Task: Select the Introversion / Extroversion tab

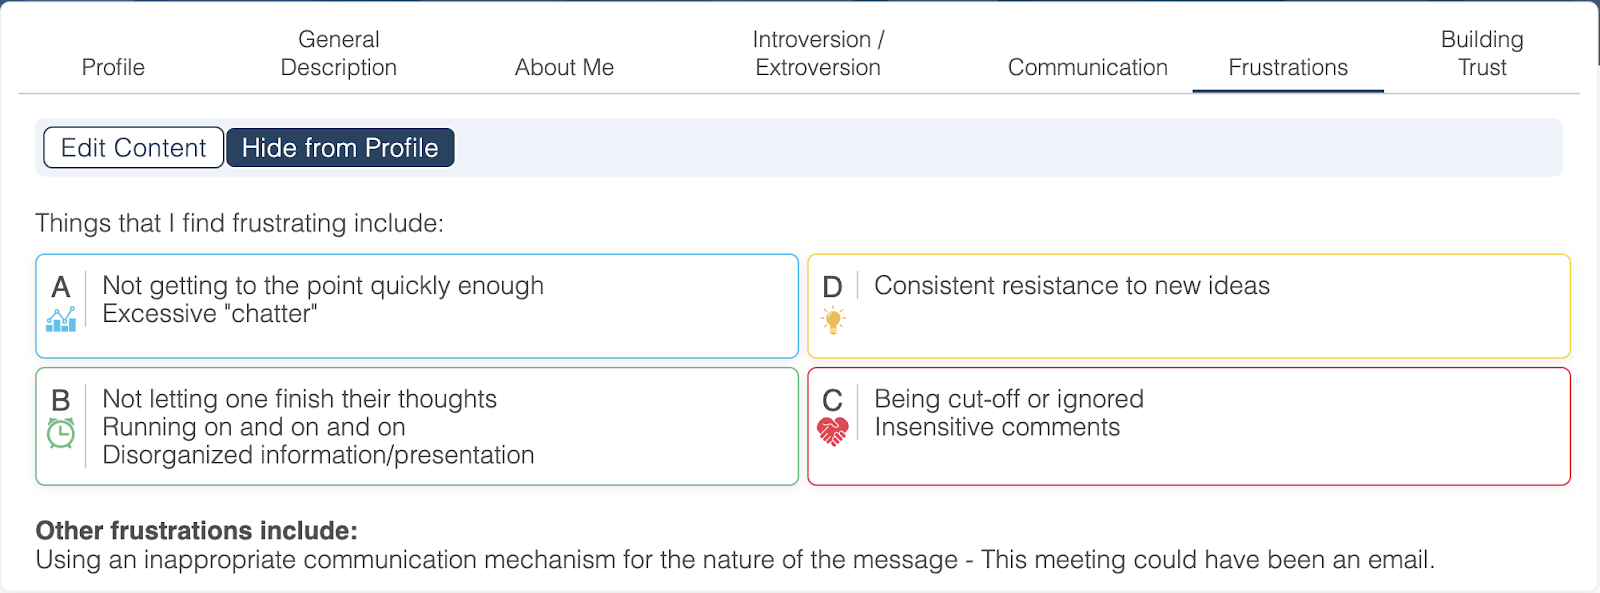Action: (x=818, y=54)
